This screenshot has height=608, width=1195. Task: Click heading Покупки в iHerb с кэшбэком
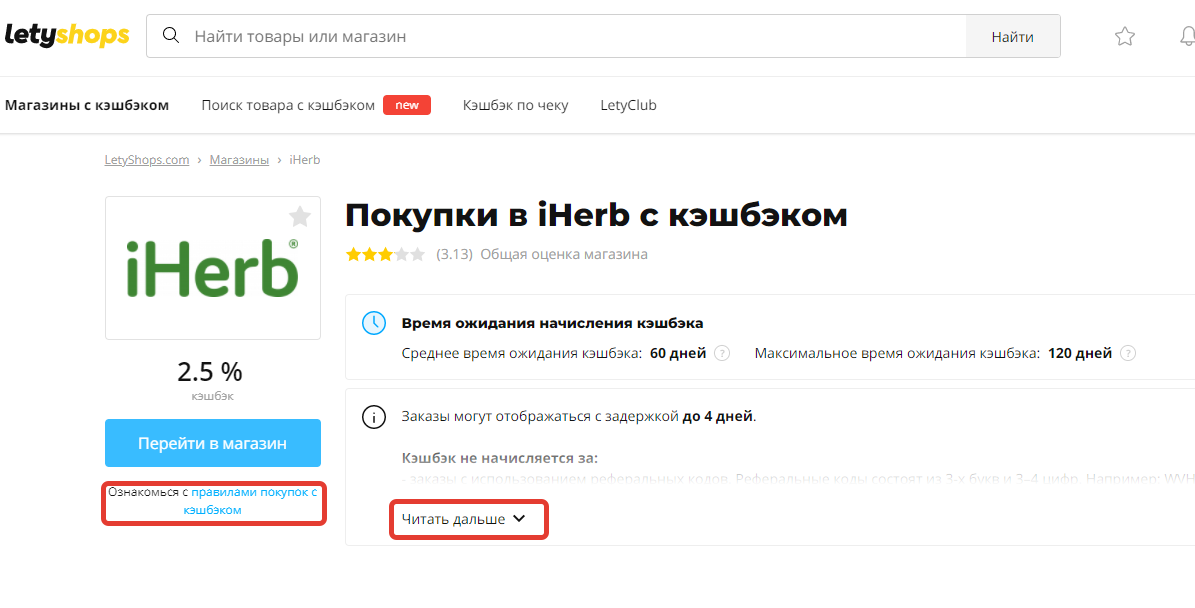tap(596, 216)
